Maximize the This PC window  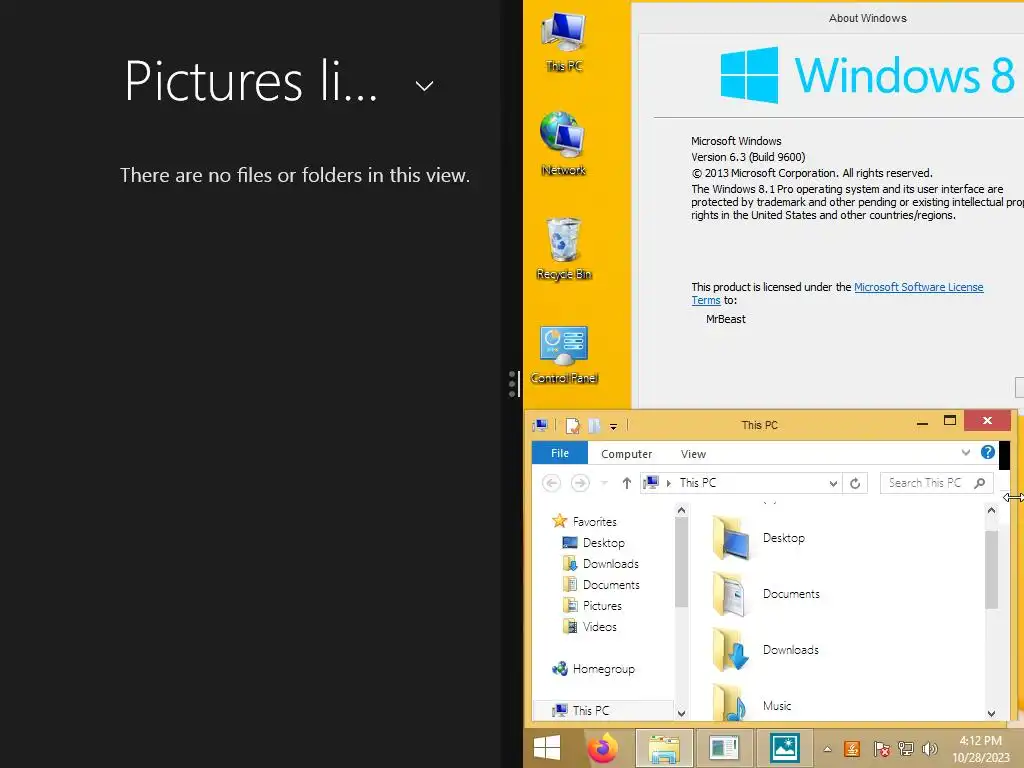950,421
